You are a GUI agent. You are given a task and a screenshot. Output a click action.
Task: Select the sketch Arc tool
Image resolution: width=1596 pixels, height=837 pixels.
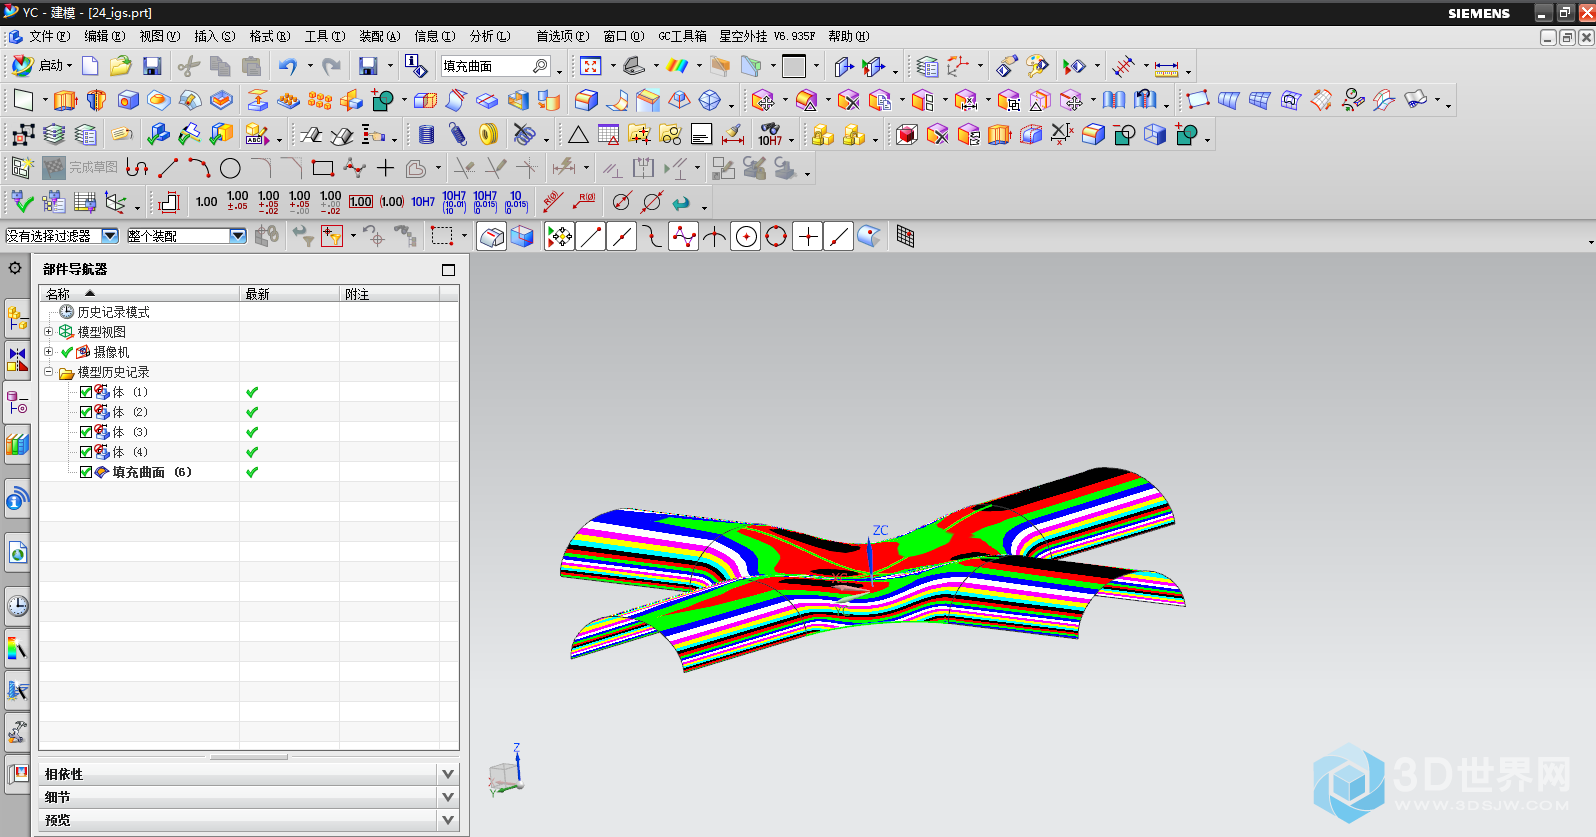(199, 168)
